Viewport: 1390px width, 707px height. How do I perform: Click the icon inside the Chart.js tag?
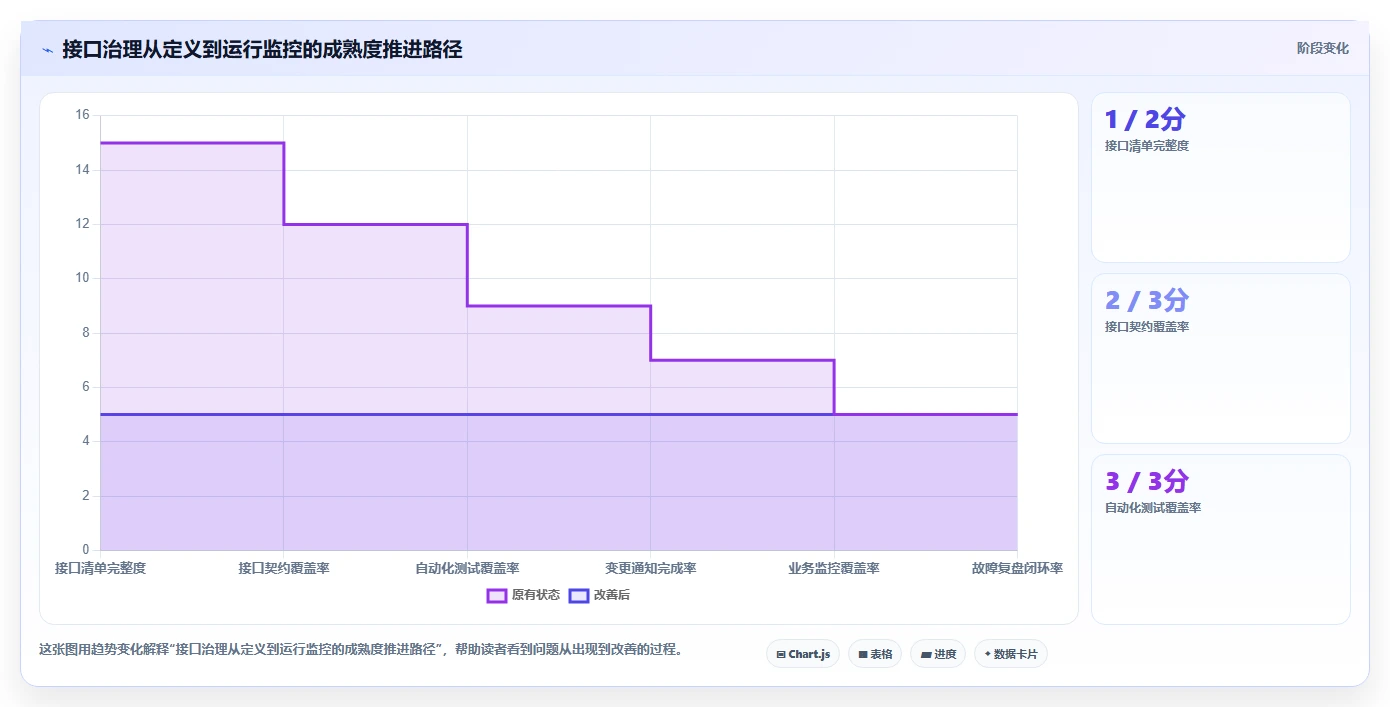[x=781, y=654]
